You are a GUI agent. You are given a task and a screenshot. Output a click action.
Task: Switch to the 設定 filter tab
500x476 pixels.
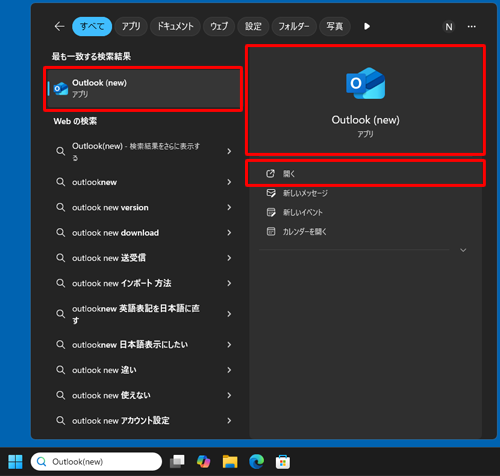pos(253,26)
